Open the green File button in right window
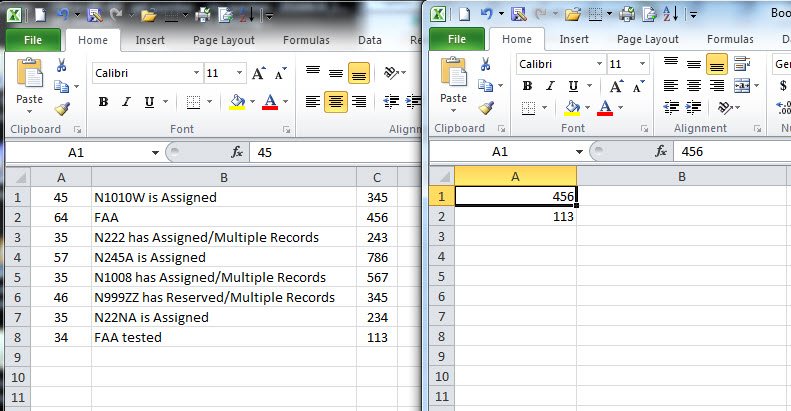 456,40
